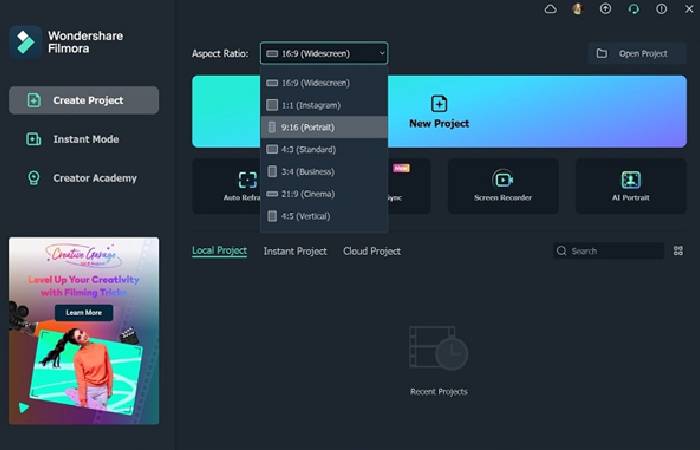700x450 pixels.
Task: Click the Creator Academy lightbulb icon
Action: point(33,178)
